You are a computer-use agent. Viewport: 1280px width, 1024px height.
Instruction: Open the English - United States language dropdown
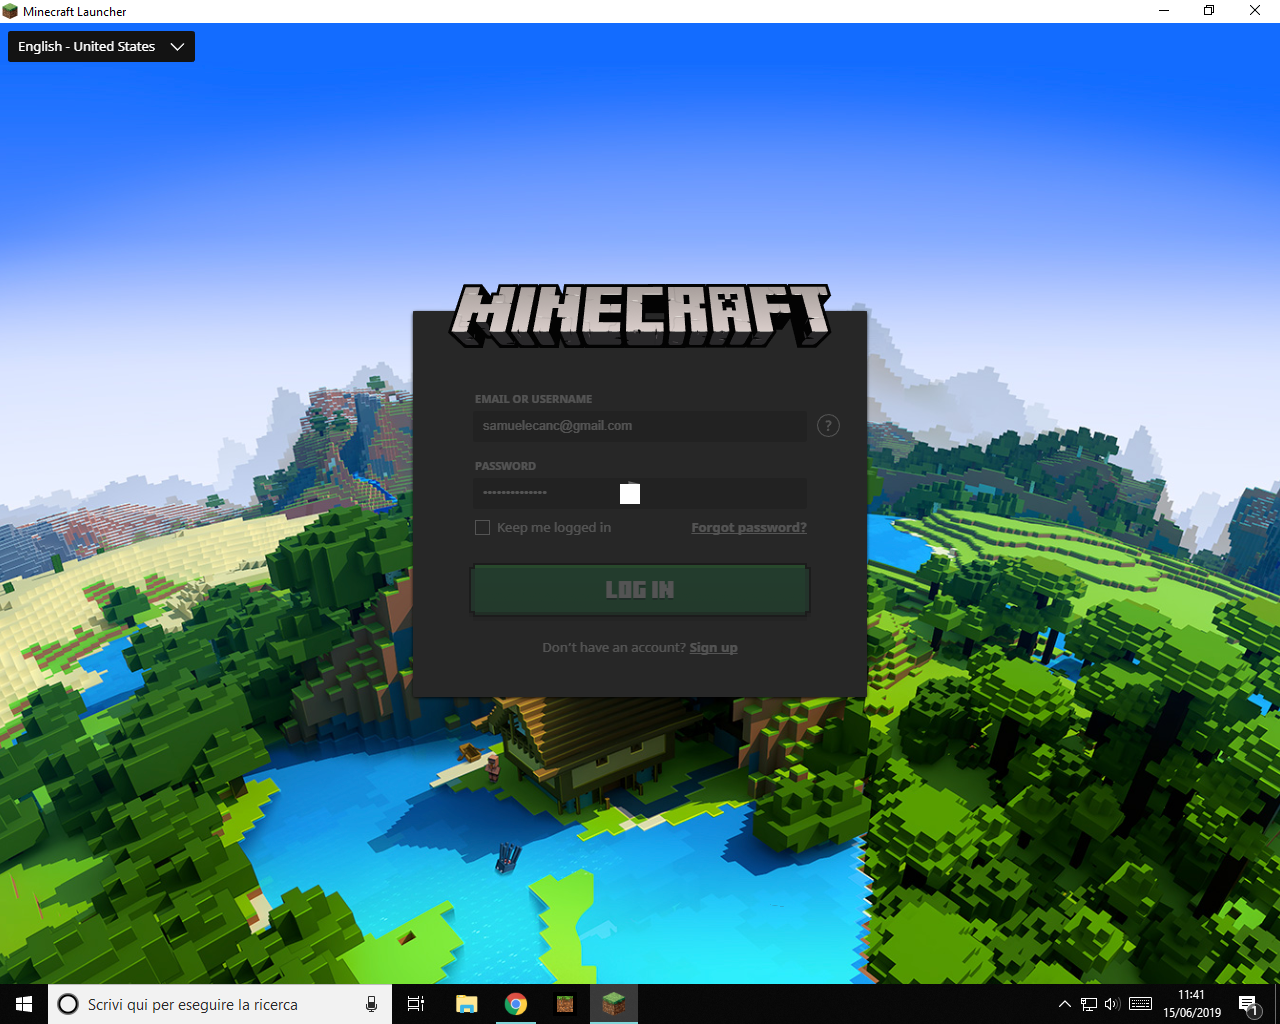pos(101,47)
